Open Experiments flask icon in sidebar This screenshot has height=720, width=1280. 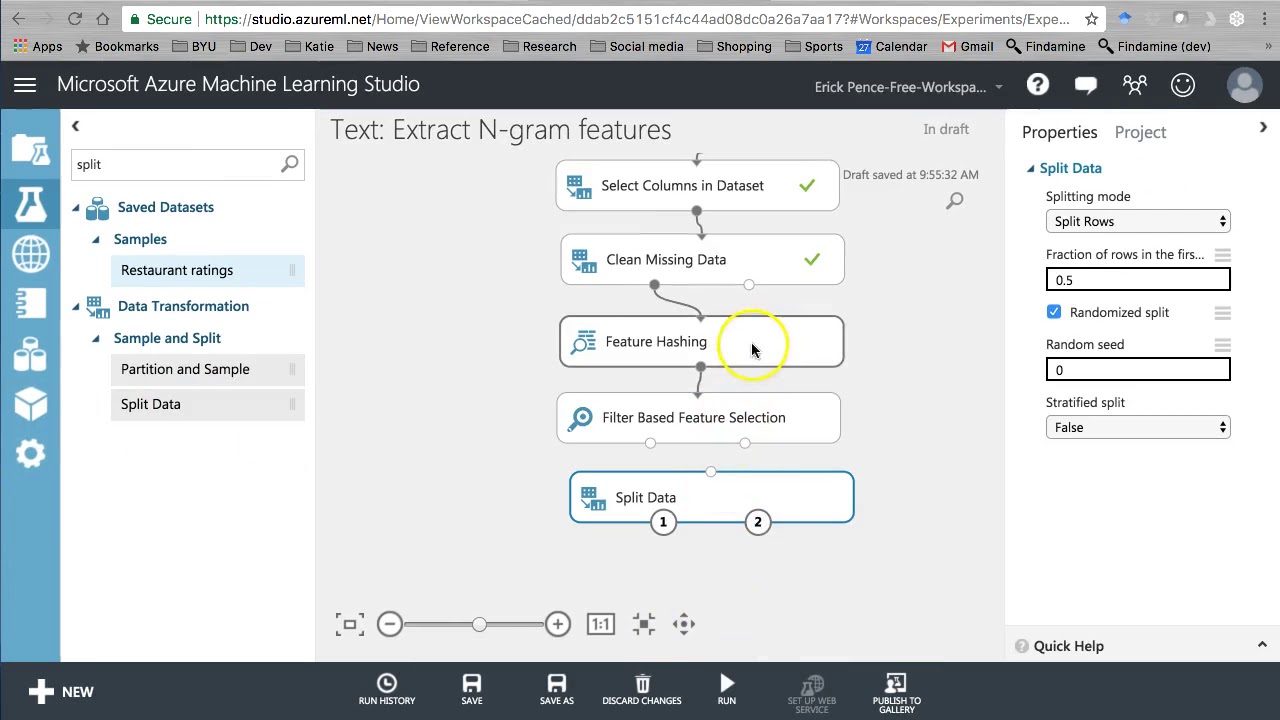click(x=30, y=203)
